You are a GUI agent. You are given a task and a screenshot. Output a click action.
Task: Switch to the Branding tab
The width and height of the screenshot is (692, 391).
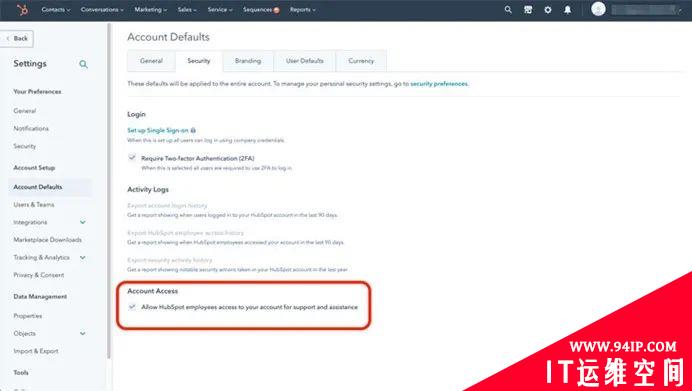click(x=248, y=61)
